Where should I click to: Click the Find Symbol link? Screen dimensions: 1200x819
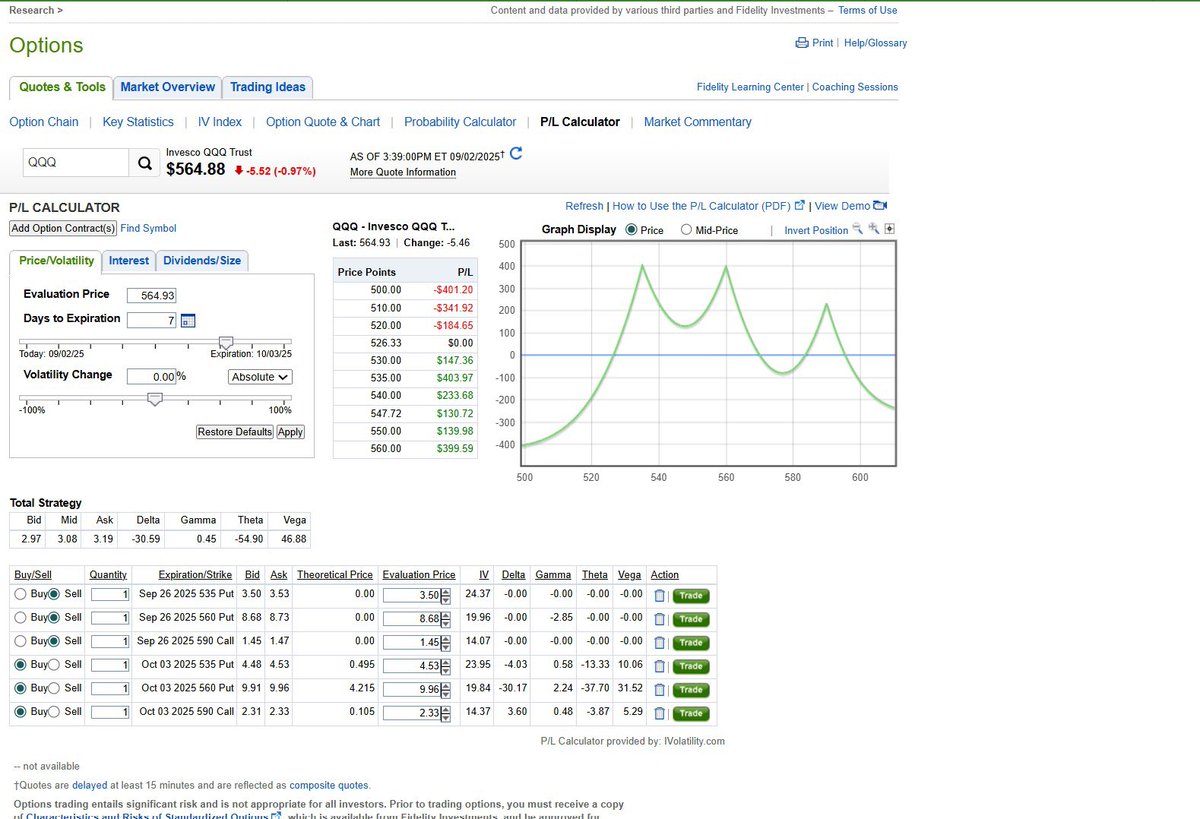coord(148,228)
